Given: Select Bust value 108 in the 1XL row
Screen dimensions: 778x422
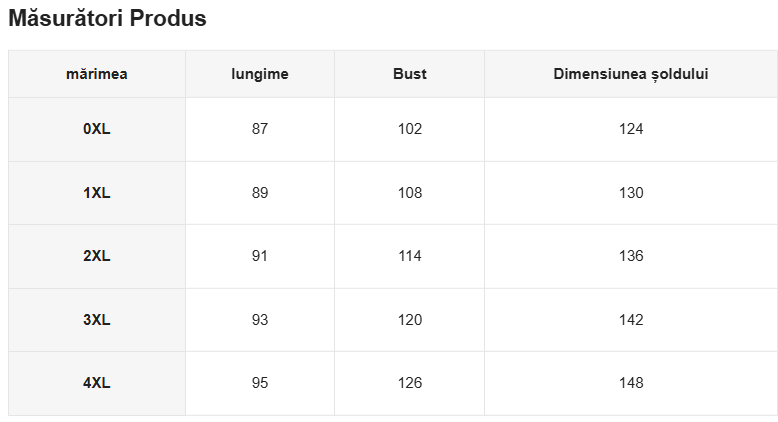Looking at the screenshot, I should 410,193.
